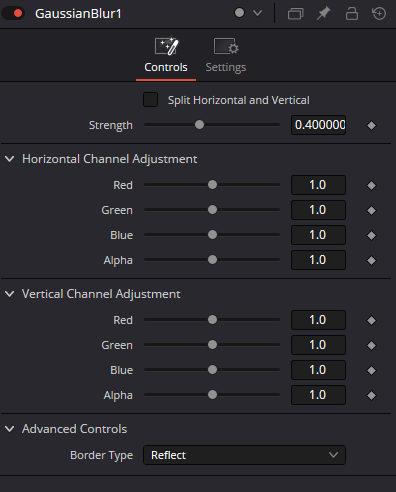The width and height of the screenshot is (396, 492).
Task: Click the Border Type label
Action: (x=102, y=455)
